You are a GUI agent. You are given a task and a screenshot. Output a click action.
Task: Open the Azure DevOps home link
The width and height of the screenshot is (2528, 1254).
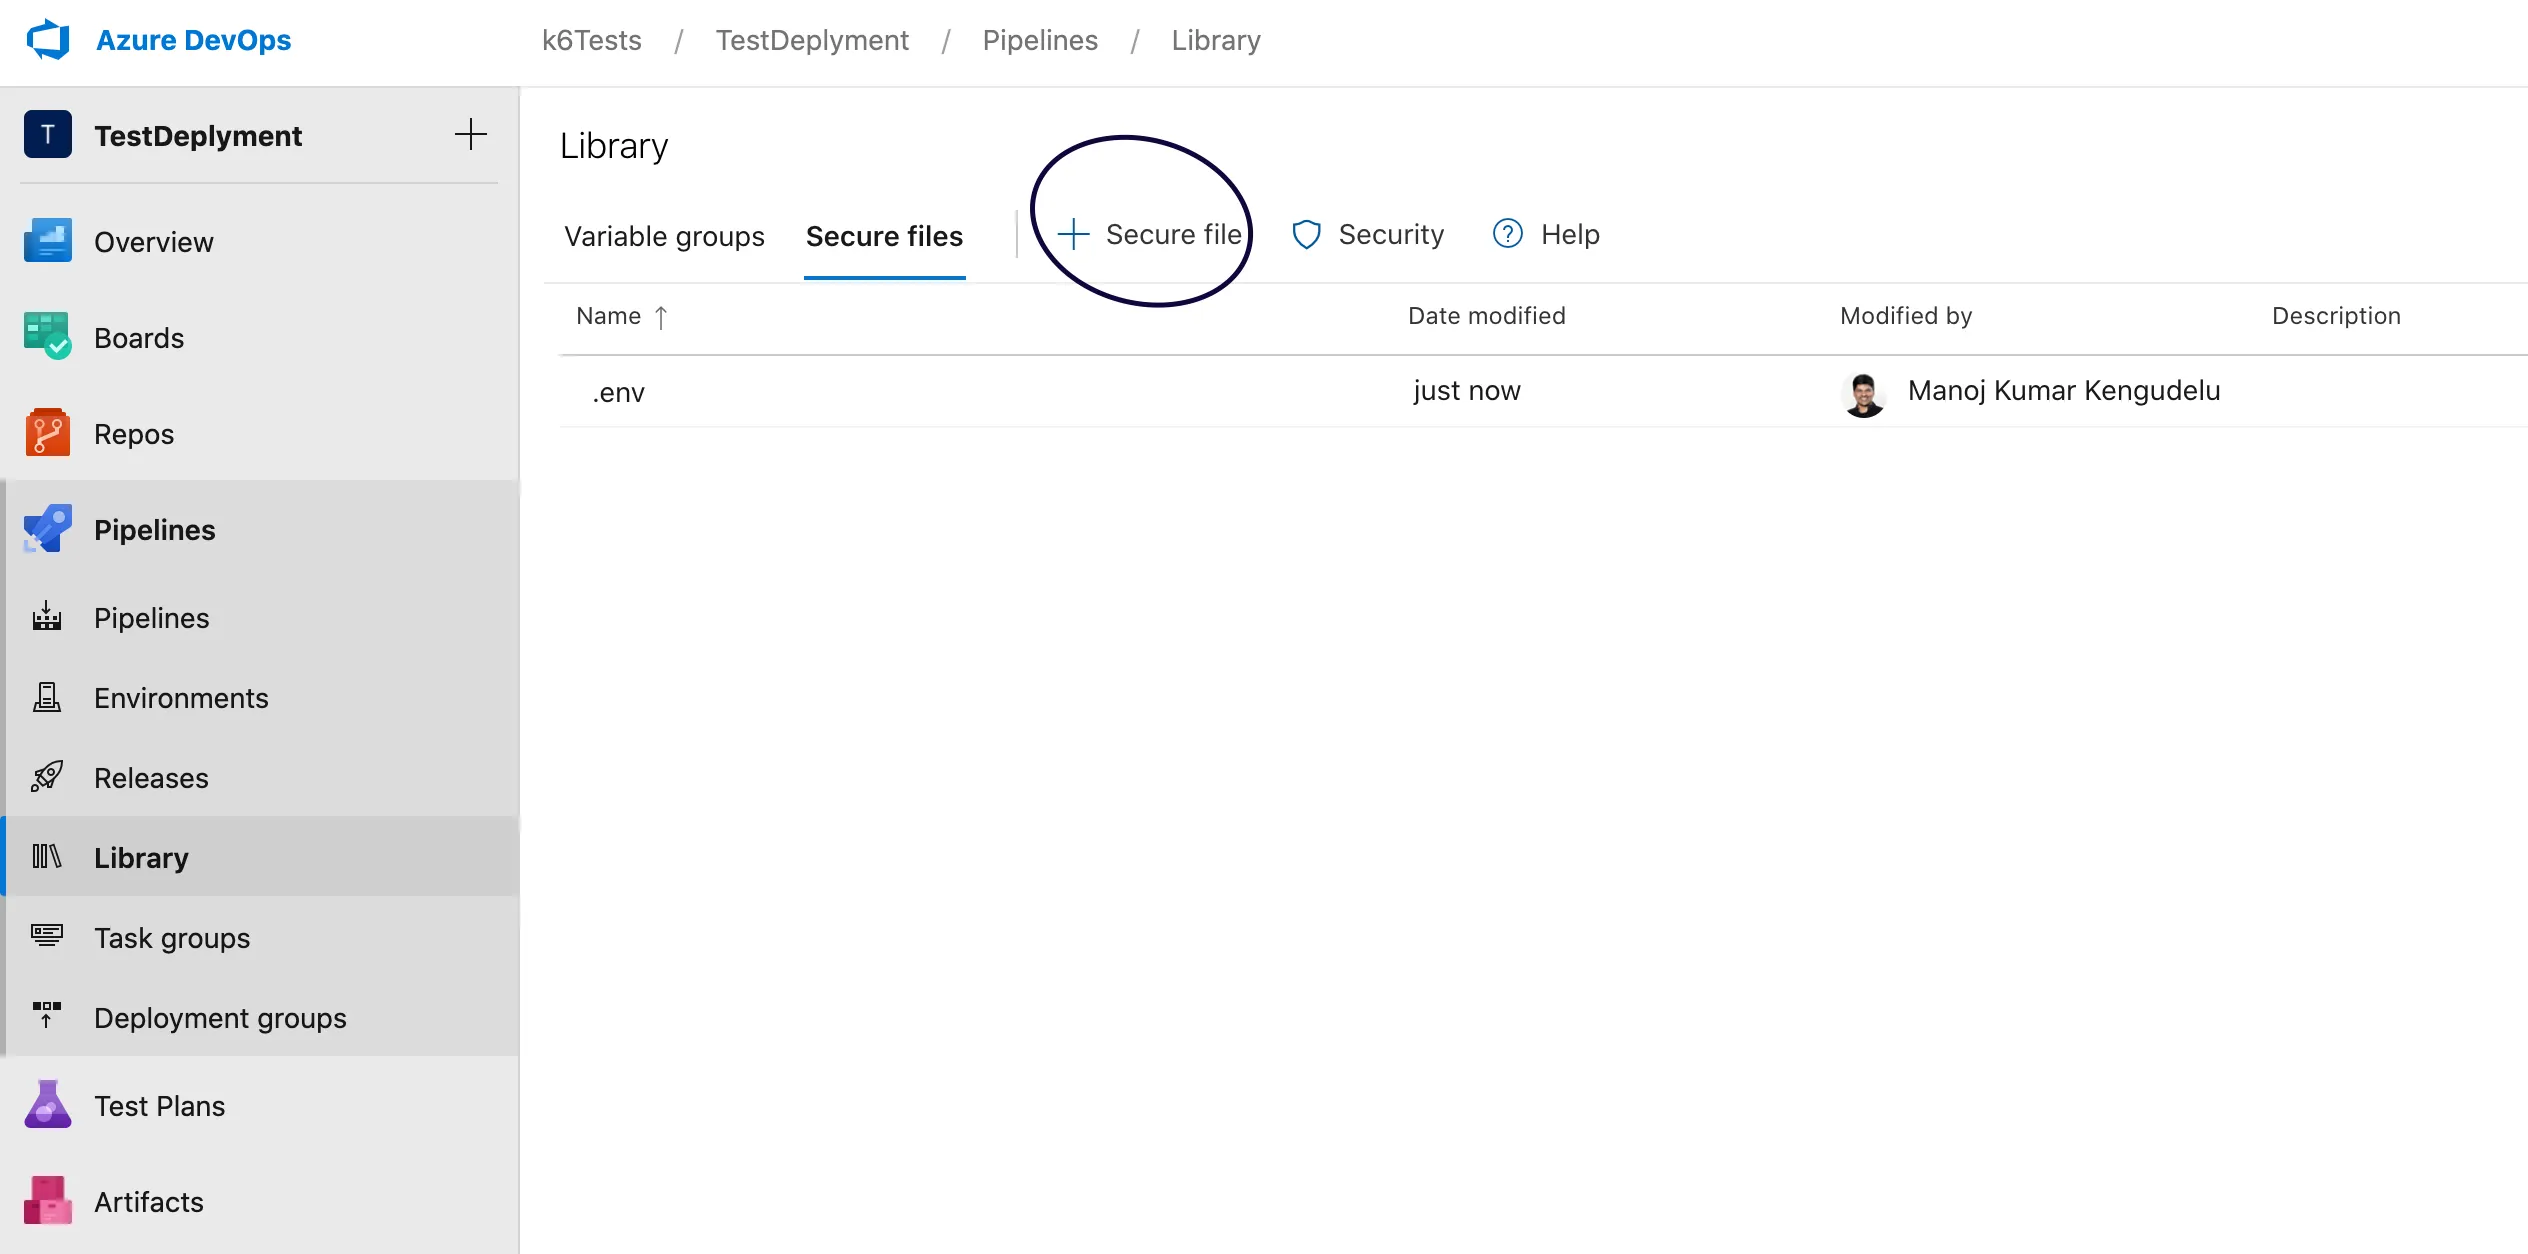(193, 40)
